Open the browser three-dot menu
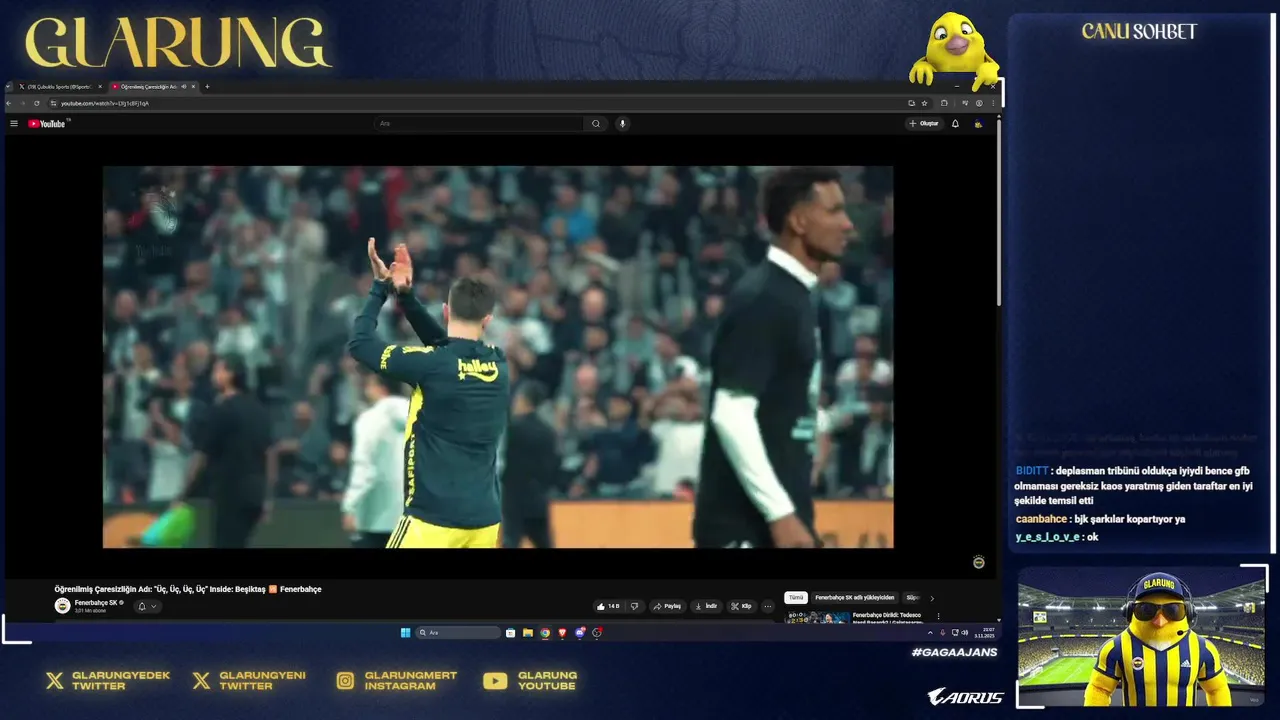This screenshot has width=1280, height=720. click(992, 103)
